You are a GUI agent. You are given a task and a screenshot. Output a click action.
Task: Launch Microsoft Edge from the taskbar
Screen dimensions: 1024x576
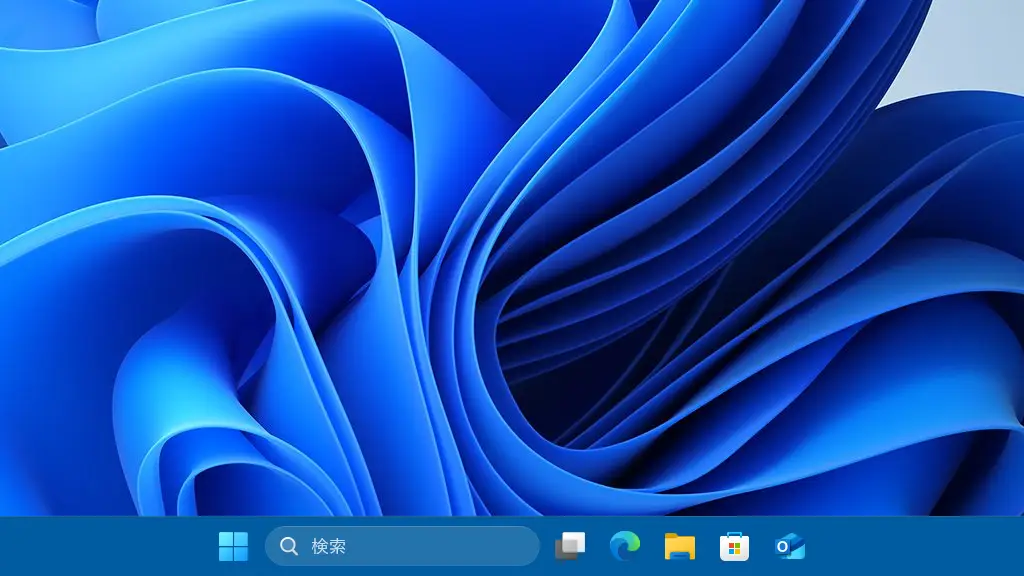pos(625,546)
